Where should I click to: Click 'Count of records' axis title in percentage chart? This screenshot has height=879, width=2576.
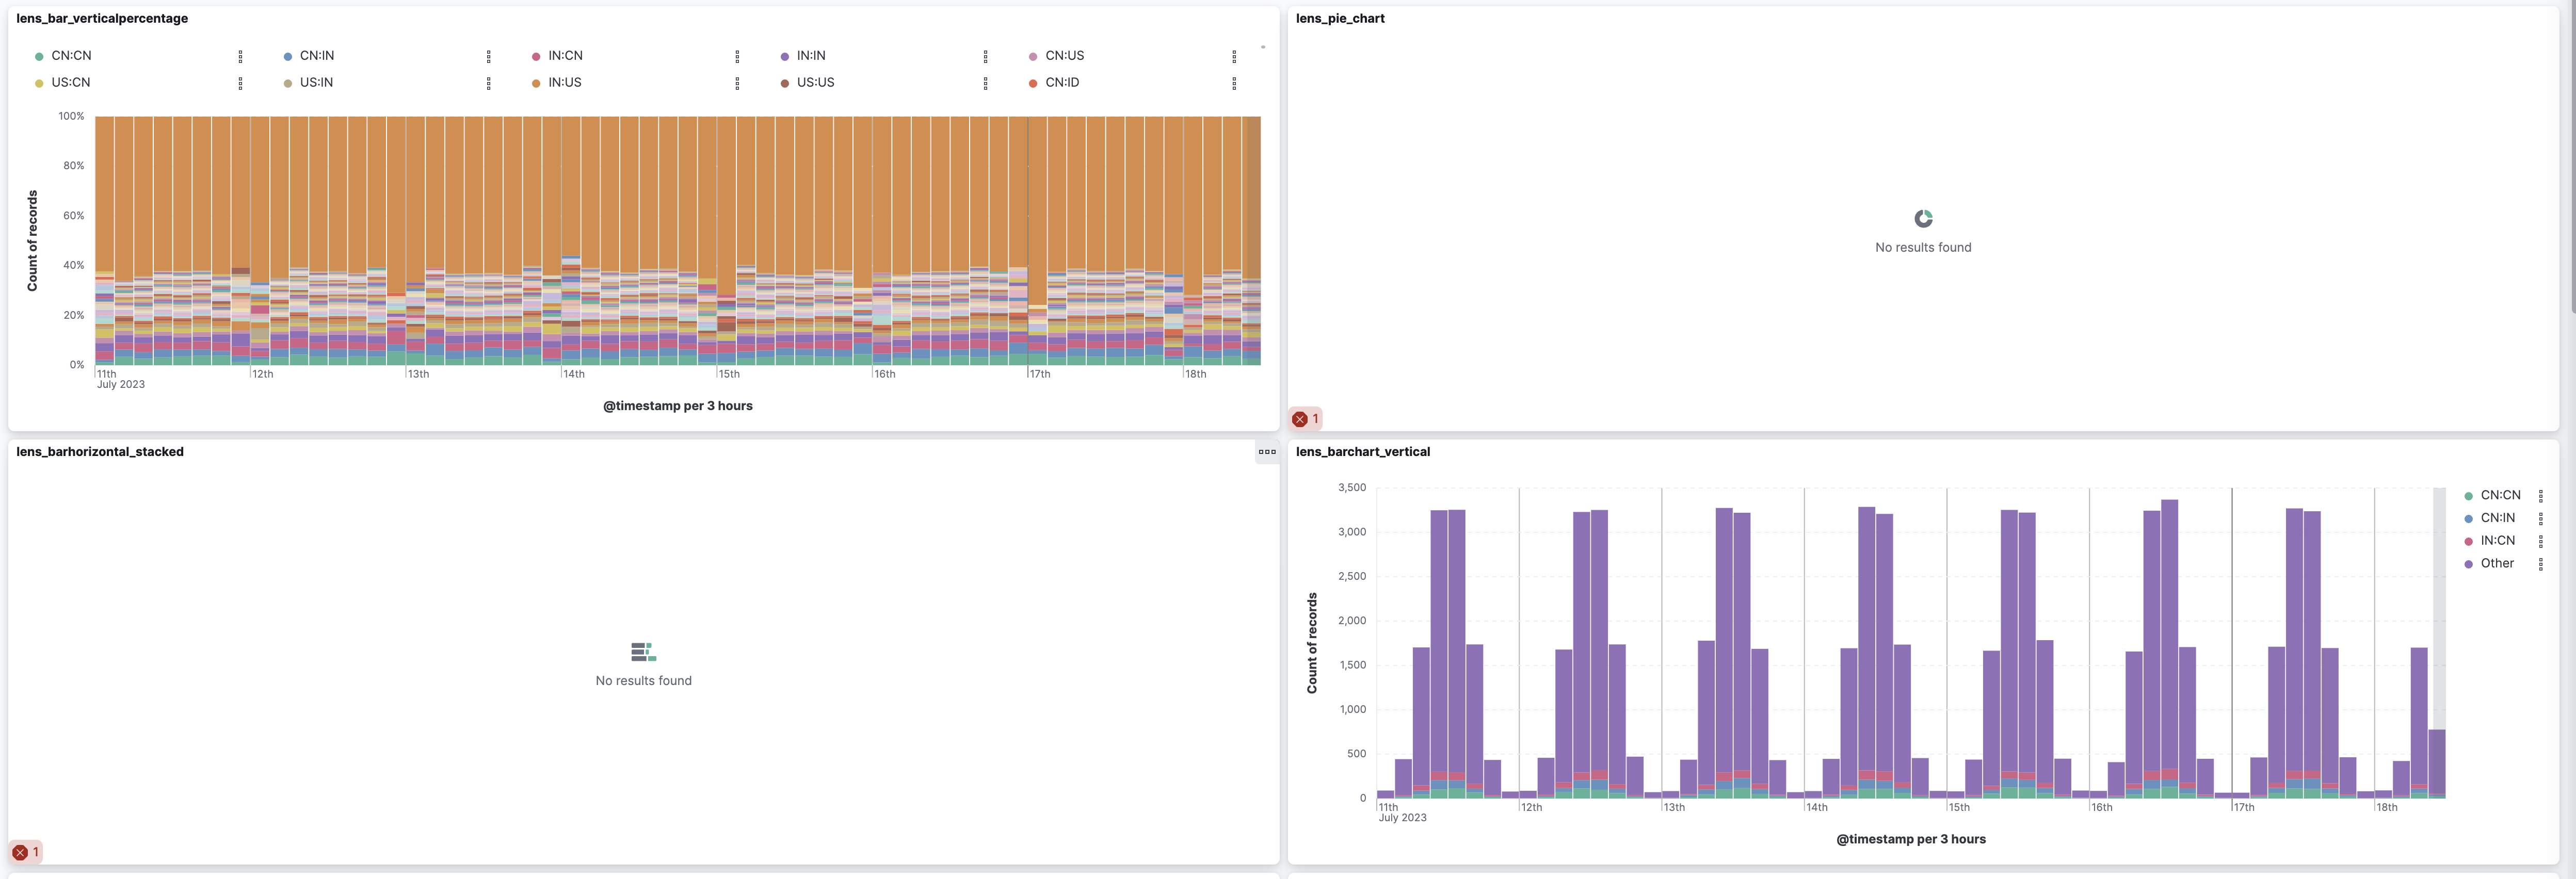point(32,241)
